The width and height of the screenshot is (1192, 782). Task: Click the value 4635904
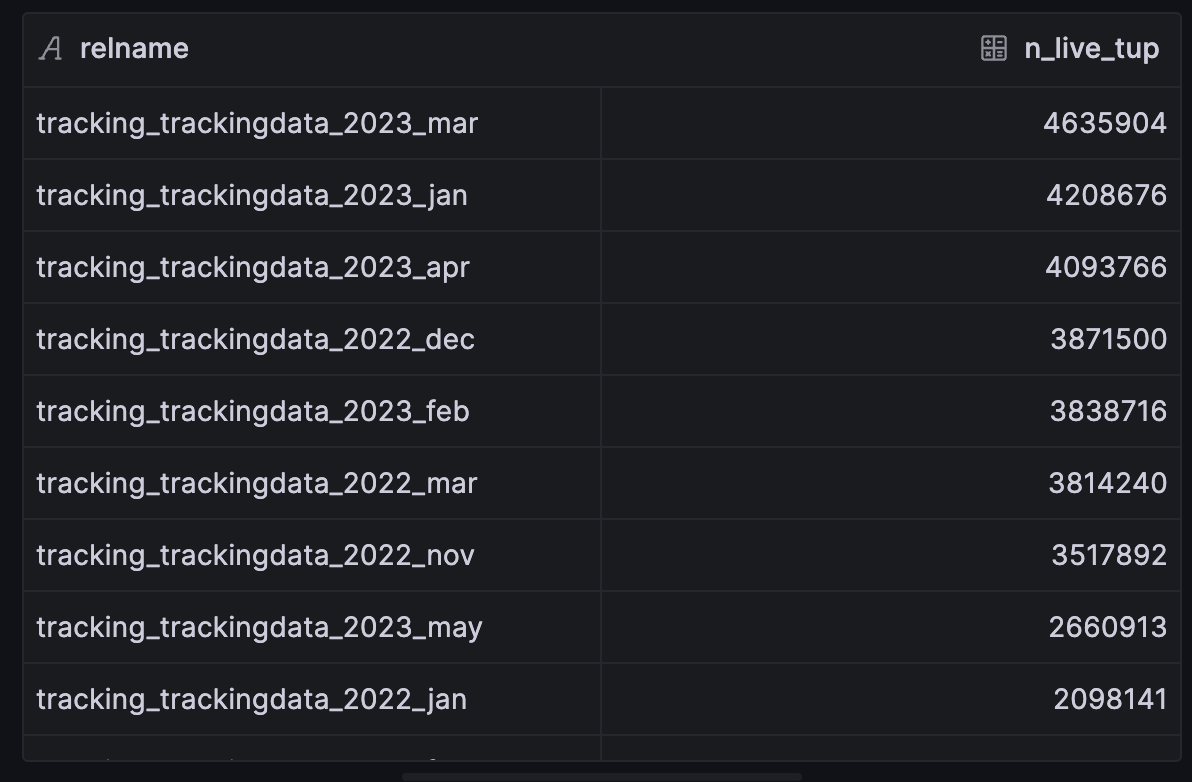pyautogui.click(x=1105, y=123)
